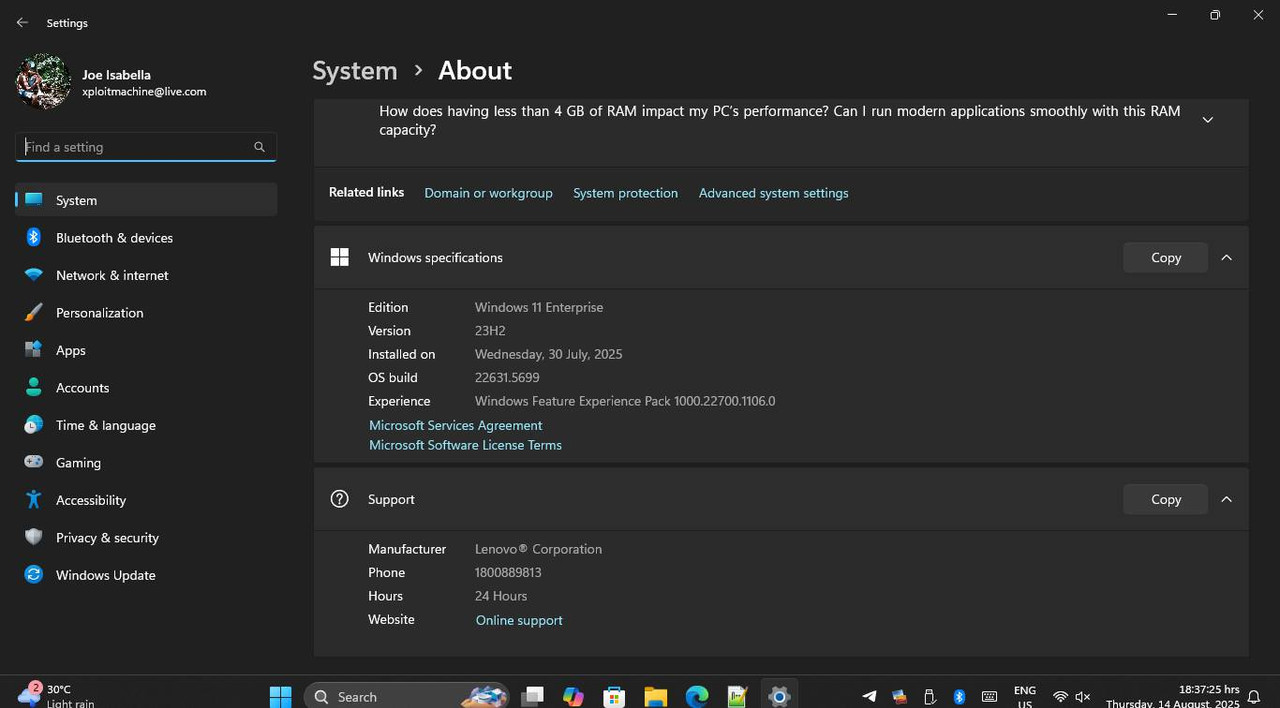This screenshot has height=708, width=1280.
Task: Open the notification bell
Action: pyautogui.click(x=1254, y=697)
